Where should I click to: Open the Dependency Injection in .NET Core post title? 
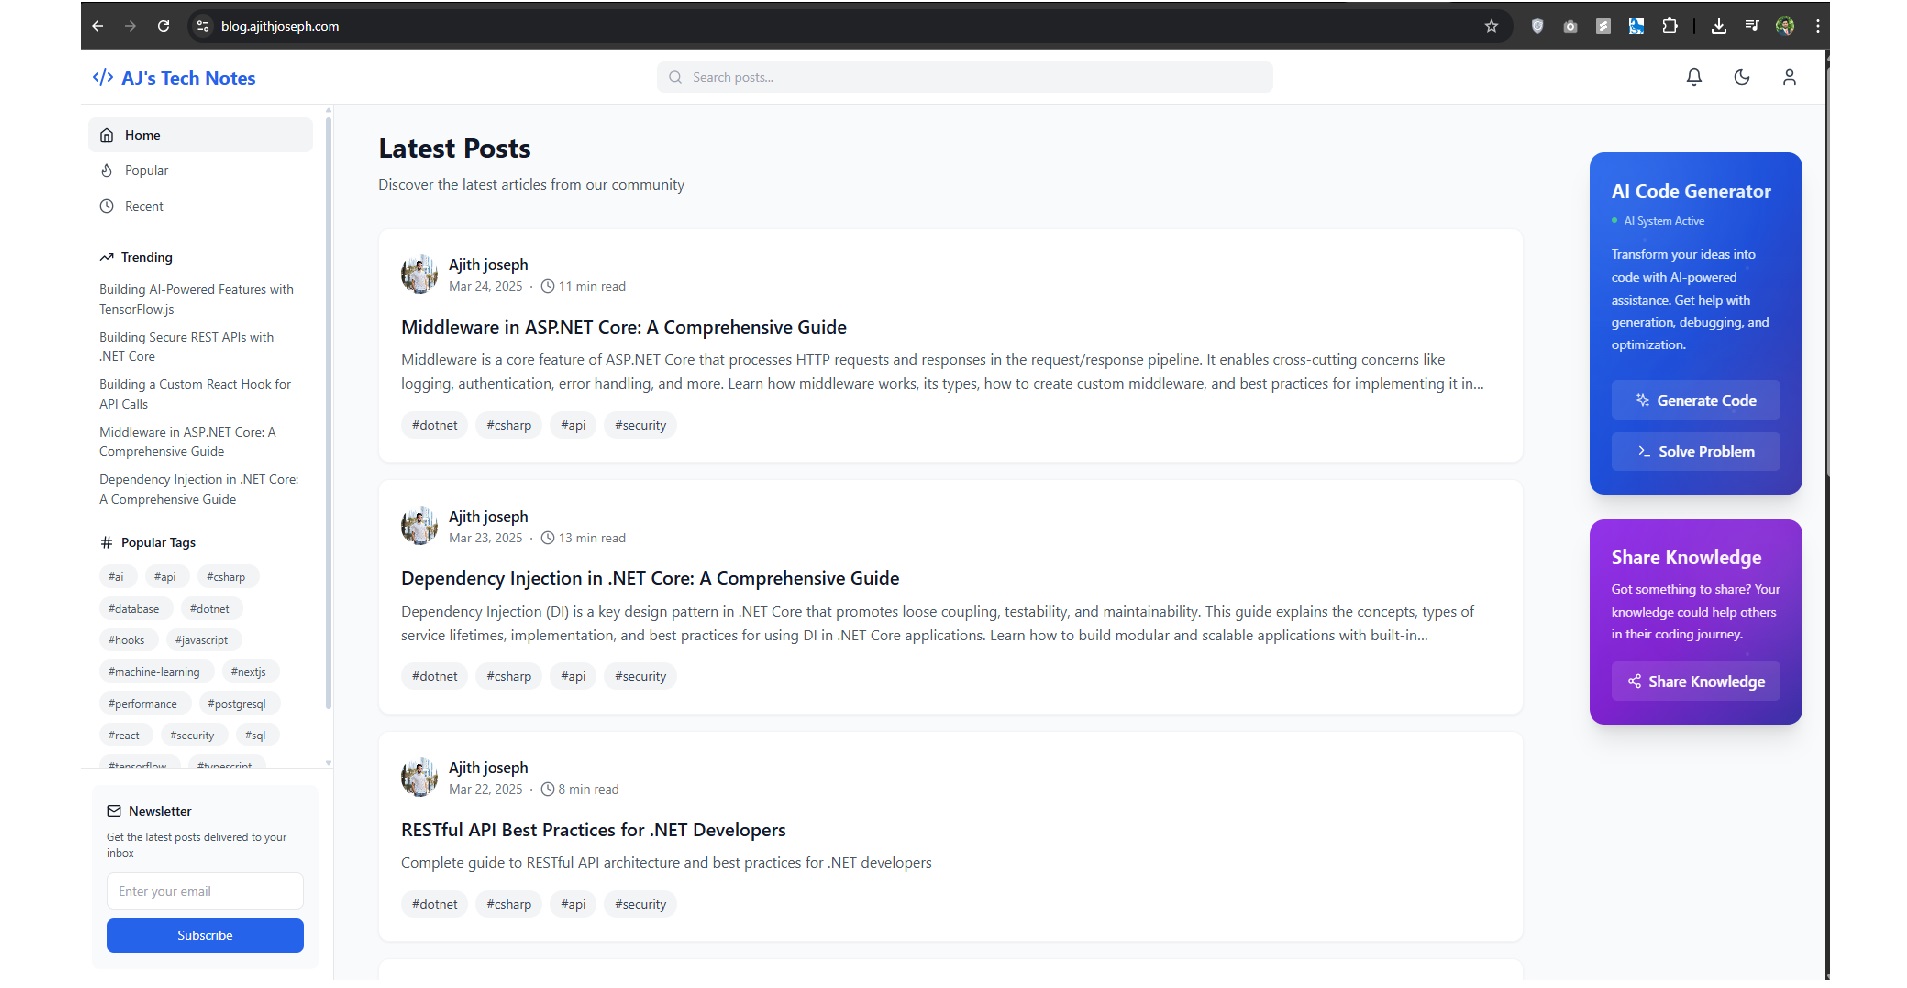click(x=650, y=578)
